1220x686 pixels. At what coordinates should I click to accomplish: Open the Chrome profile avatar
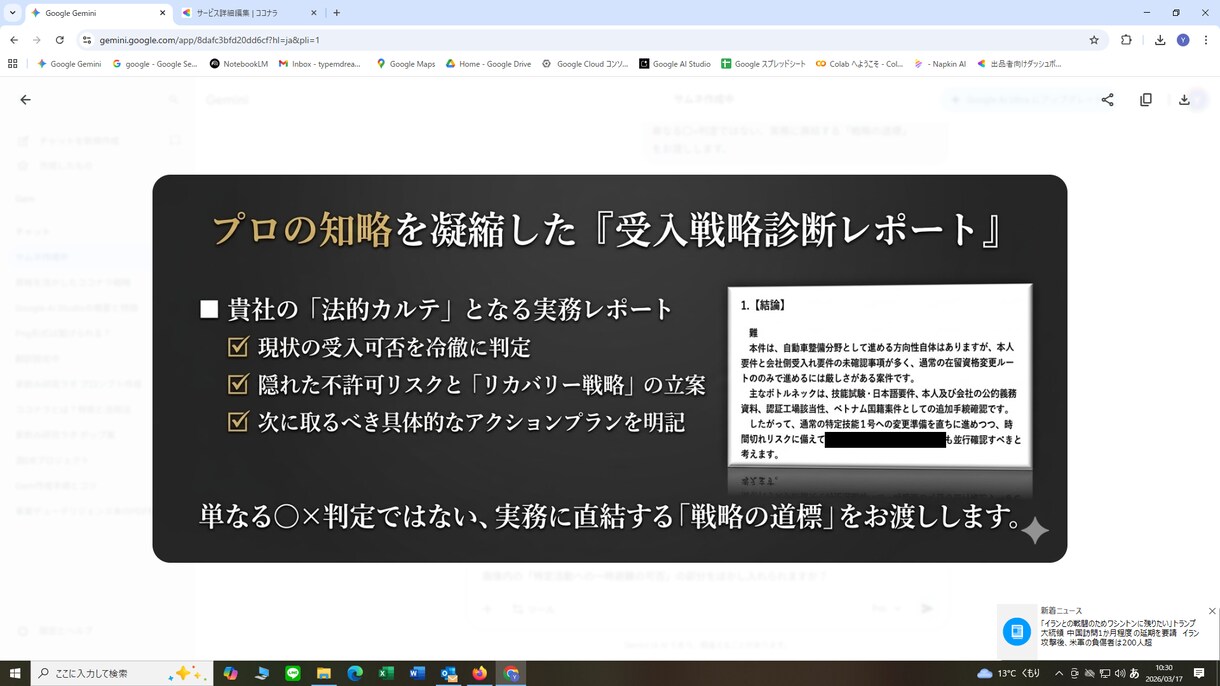[x=1183, y=40]
